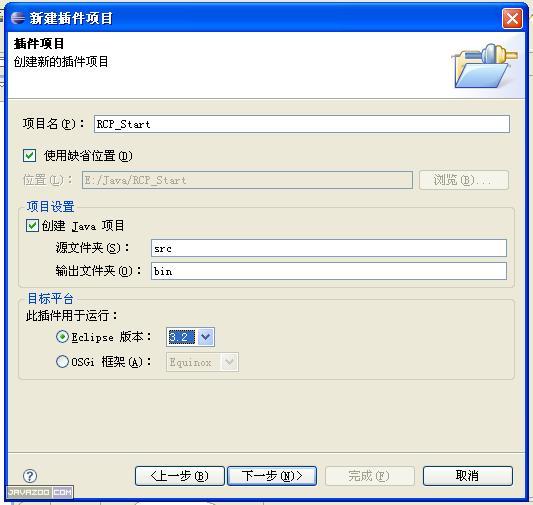Click the 源文件夹 src input field
The height and width of the screenshot is (505, 533).
pos(329,248)
